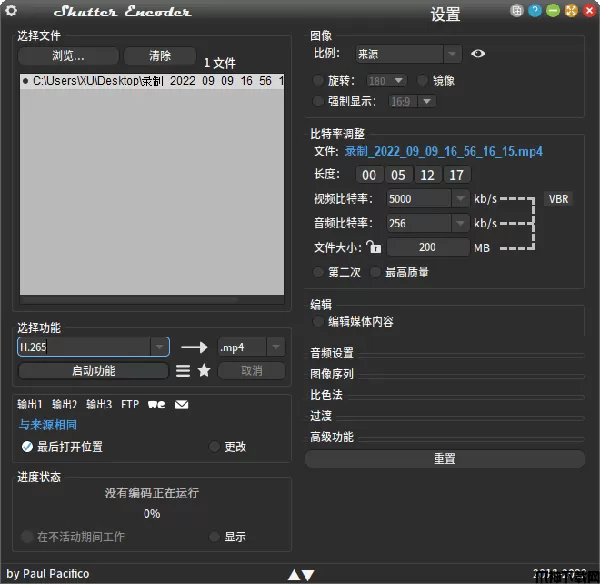Click the 浏览... browse button

click(x=68, y=56)
